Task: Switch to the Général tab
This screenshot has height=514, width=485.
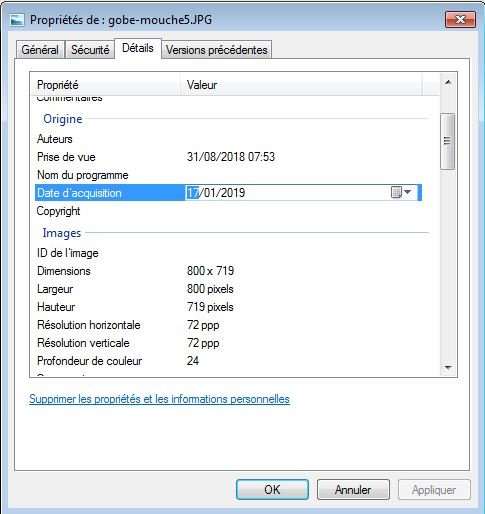Action: [x=40, y=50]
